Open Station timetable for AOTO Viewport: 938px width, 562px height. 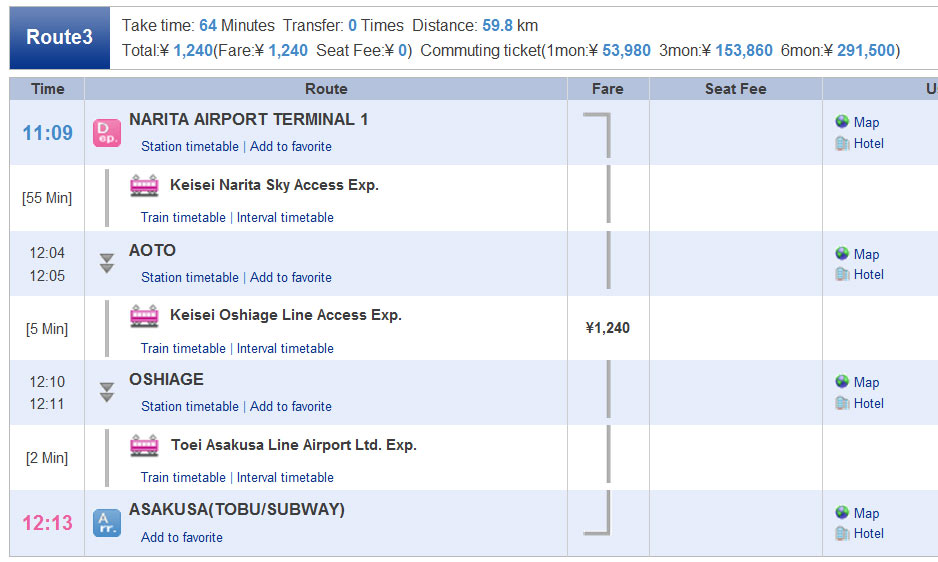click(189, 278)
